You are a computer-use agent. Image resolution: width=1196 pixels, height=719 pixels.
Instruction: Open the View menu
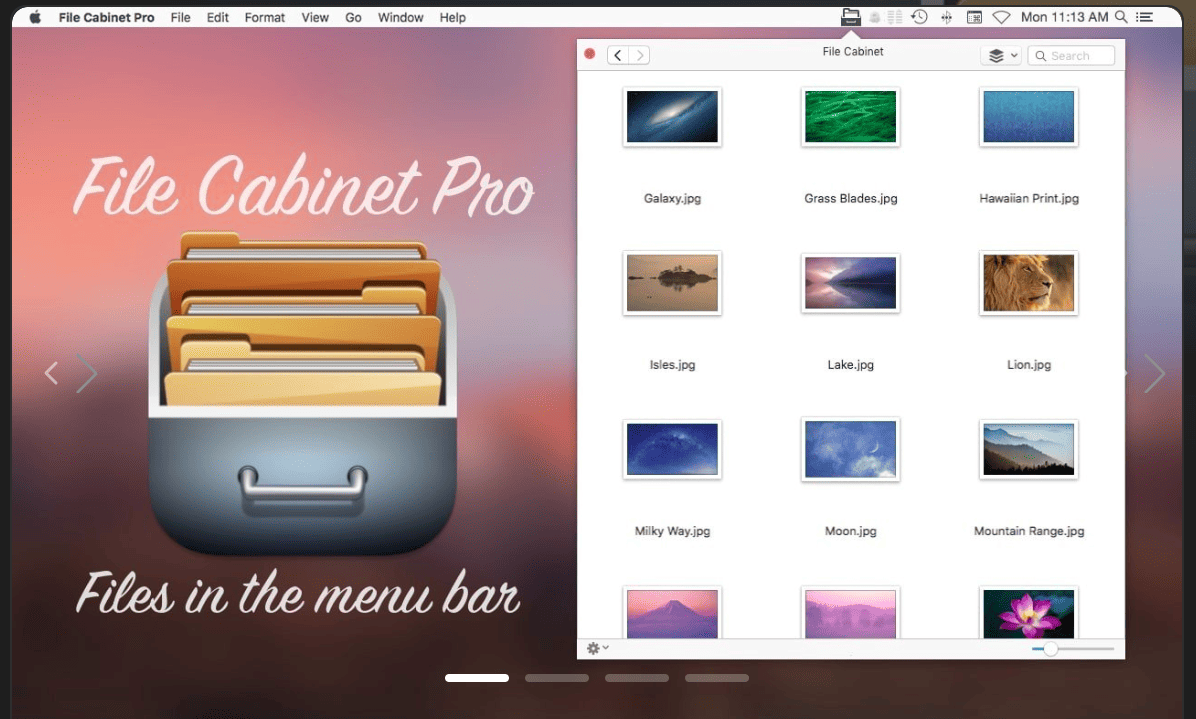(x=315, y=17)
